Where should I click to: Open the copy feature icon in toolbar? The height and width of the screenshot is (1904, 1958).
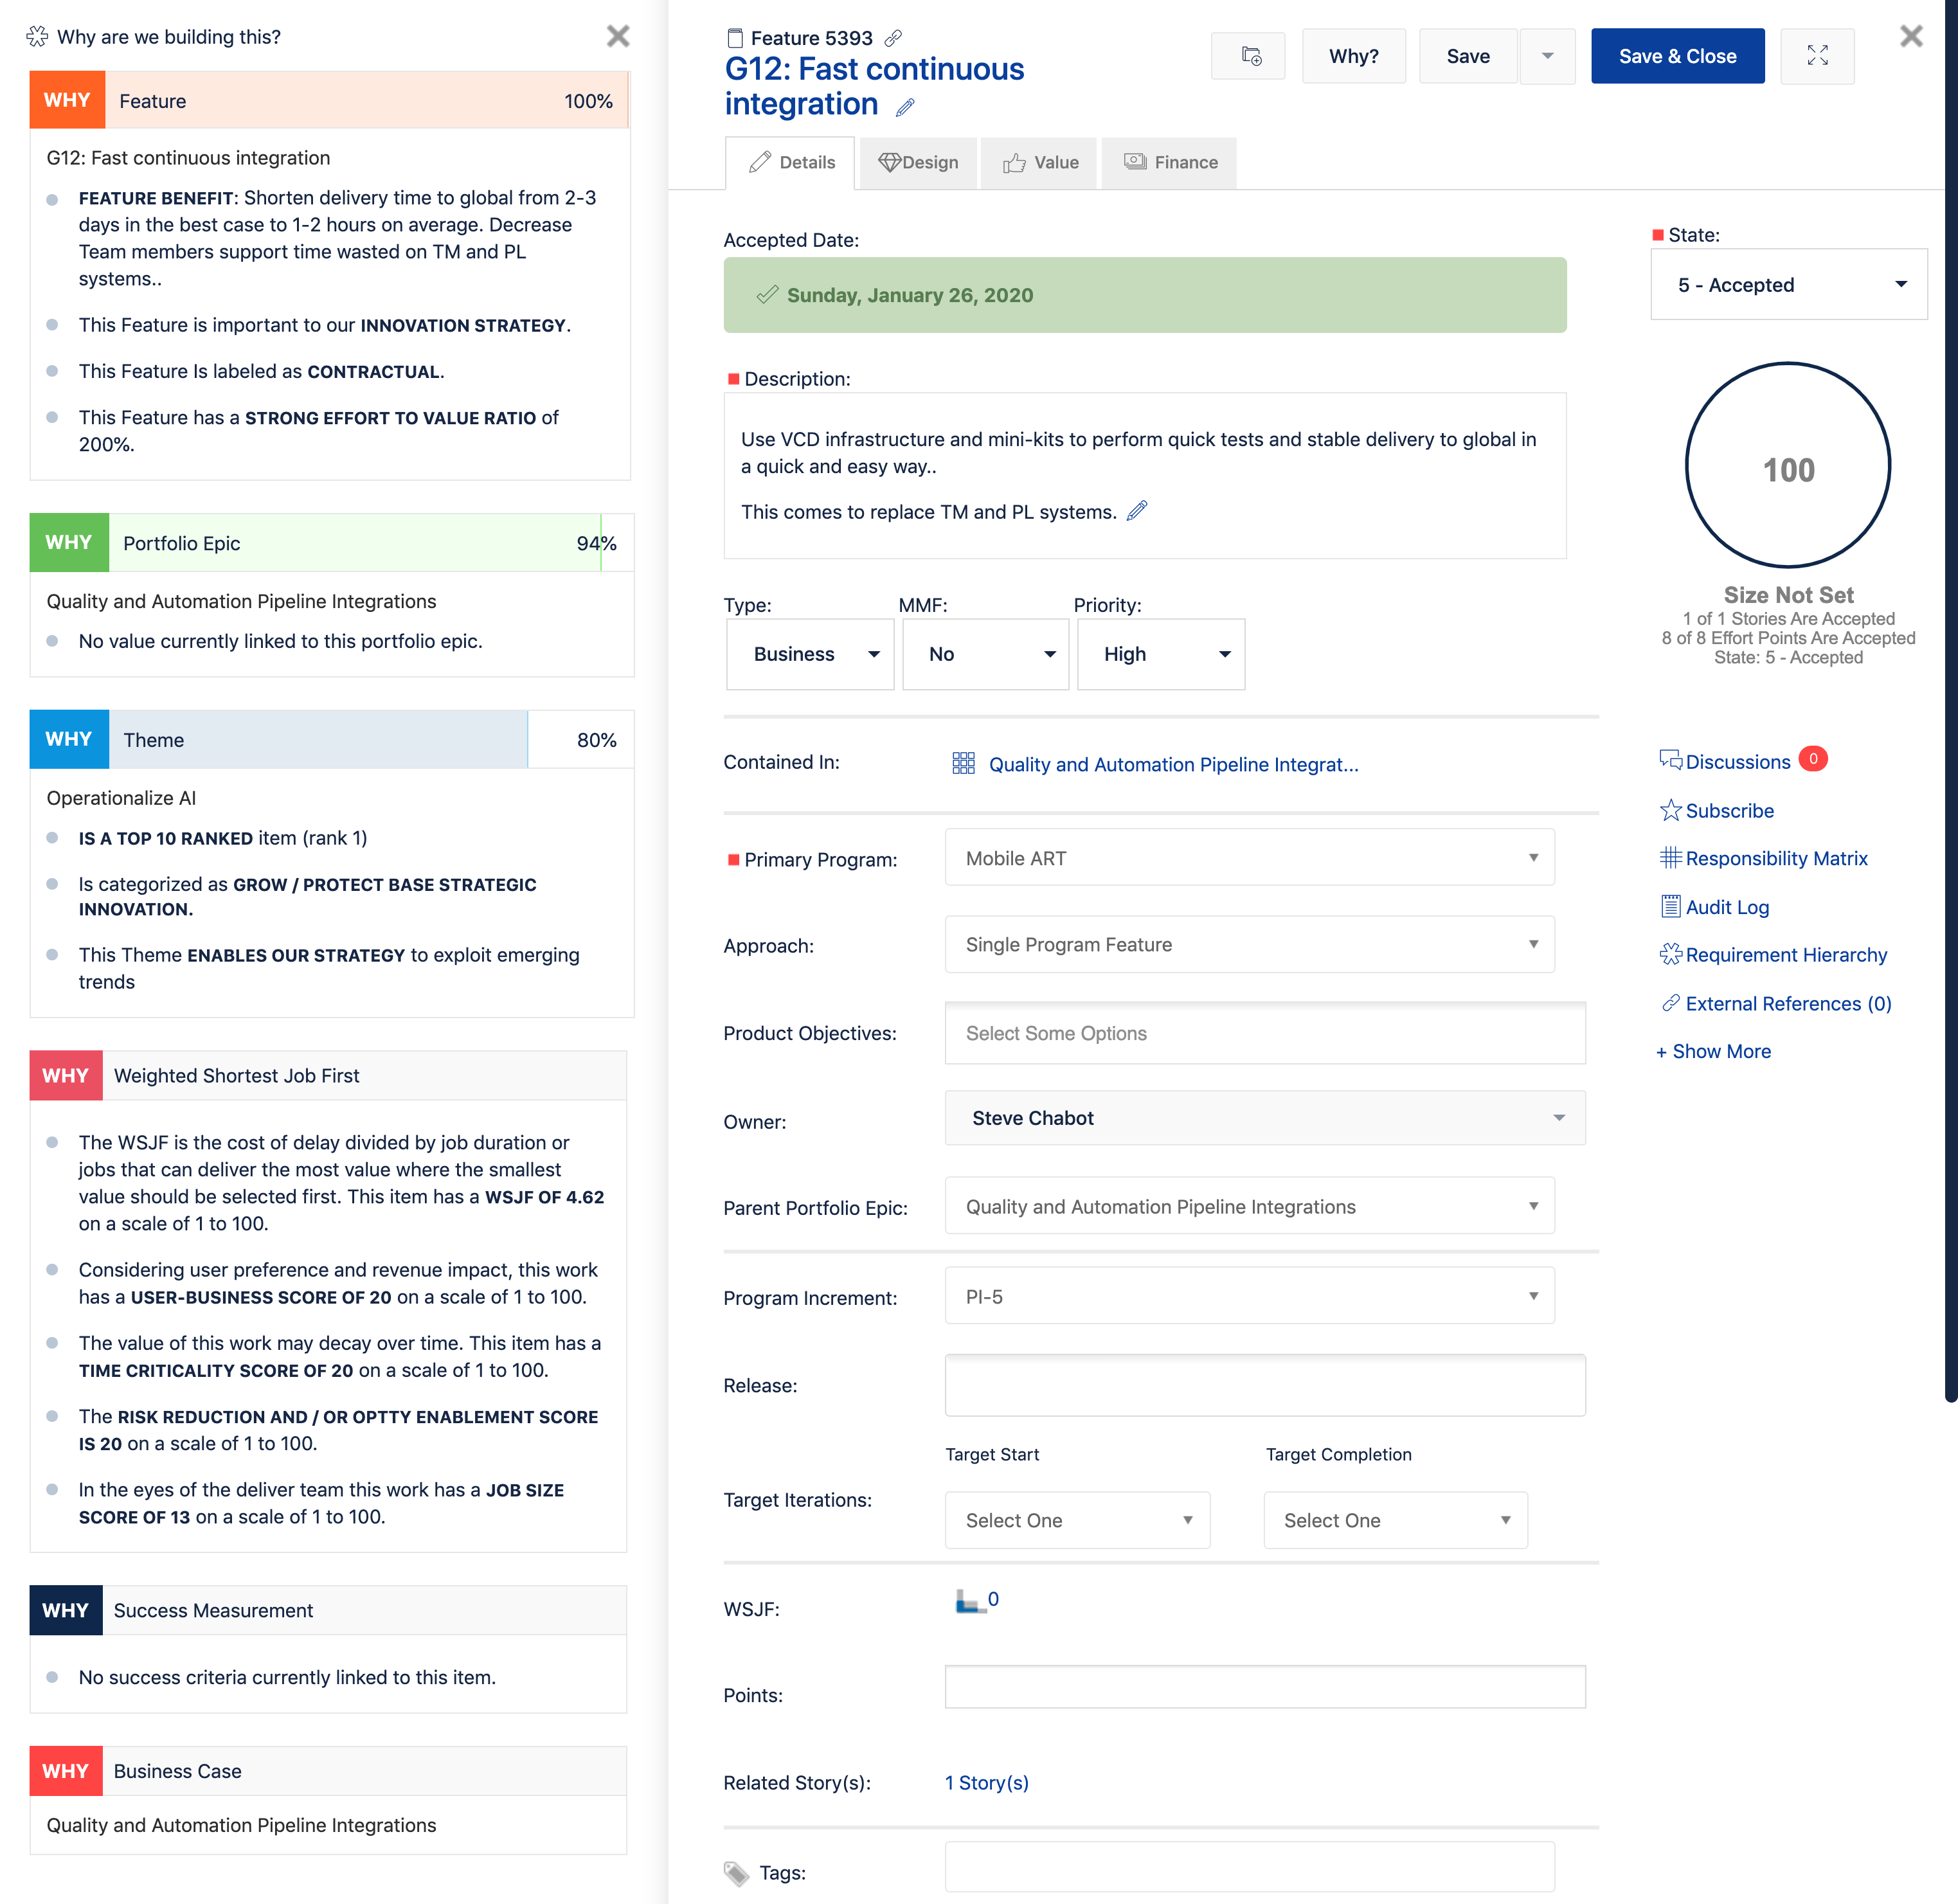coord(1248,56)
